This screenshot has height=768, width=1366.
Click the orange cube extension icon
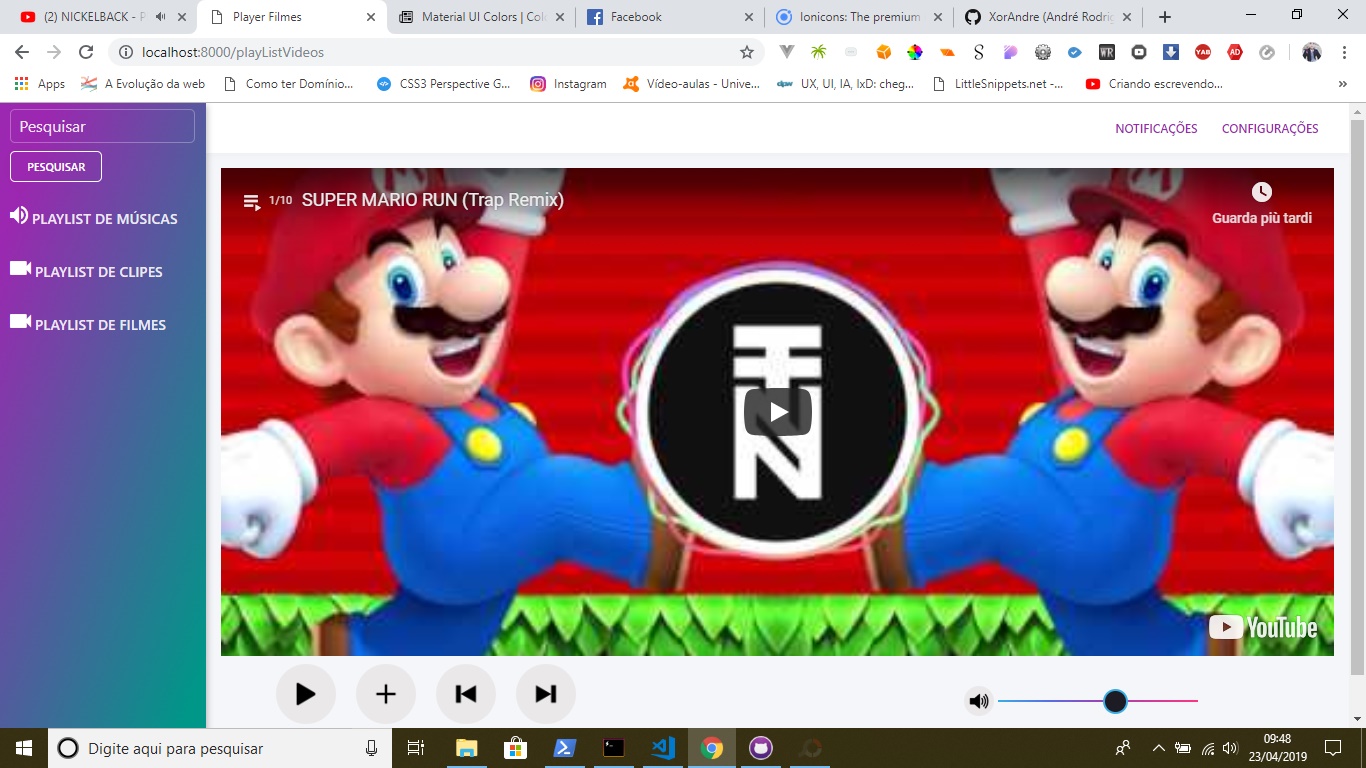pyautogui.click(x=883, y=52)
